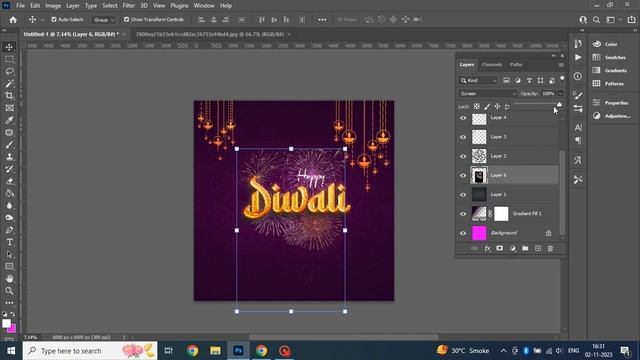The height and width of the screenshot is (360, 640).
Task: Select the Lasso tool
Action: tap(9, 71)
